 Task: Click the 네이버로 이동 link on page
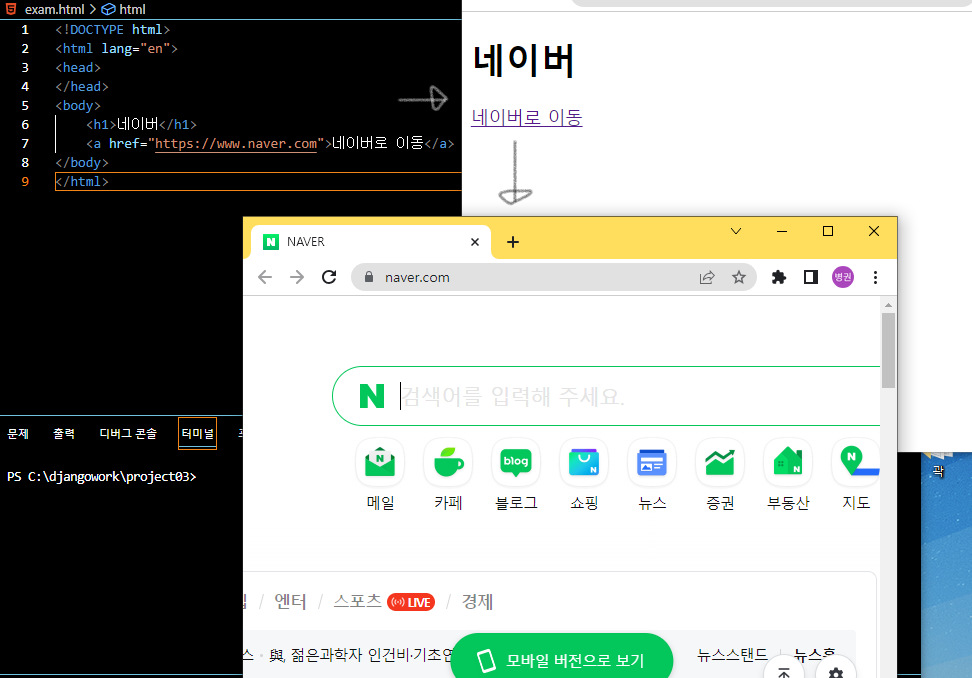[527, 117]
